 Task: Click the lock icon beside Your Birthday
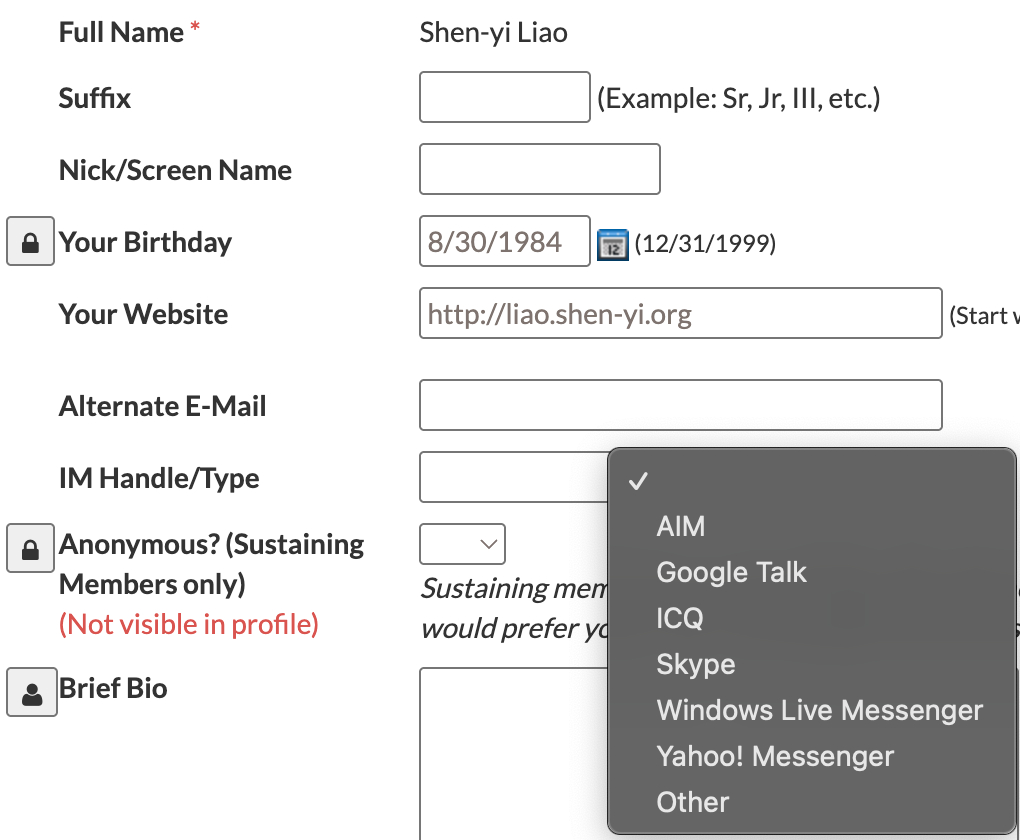tap(30, 243)
